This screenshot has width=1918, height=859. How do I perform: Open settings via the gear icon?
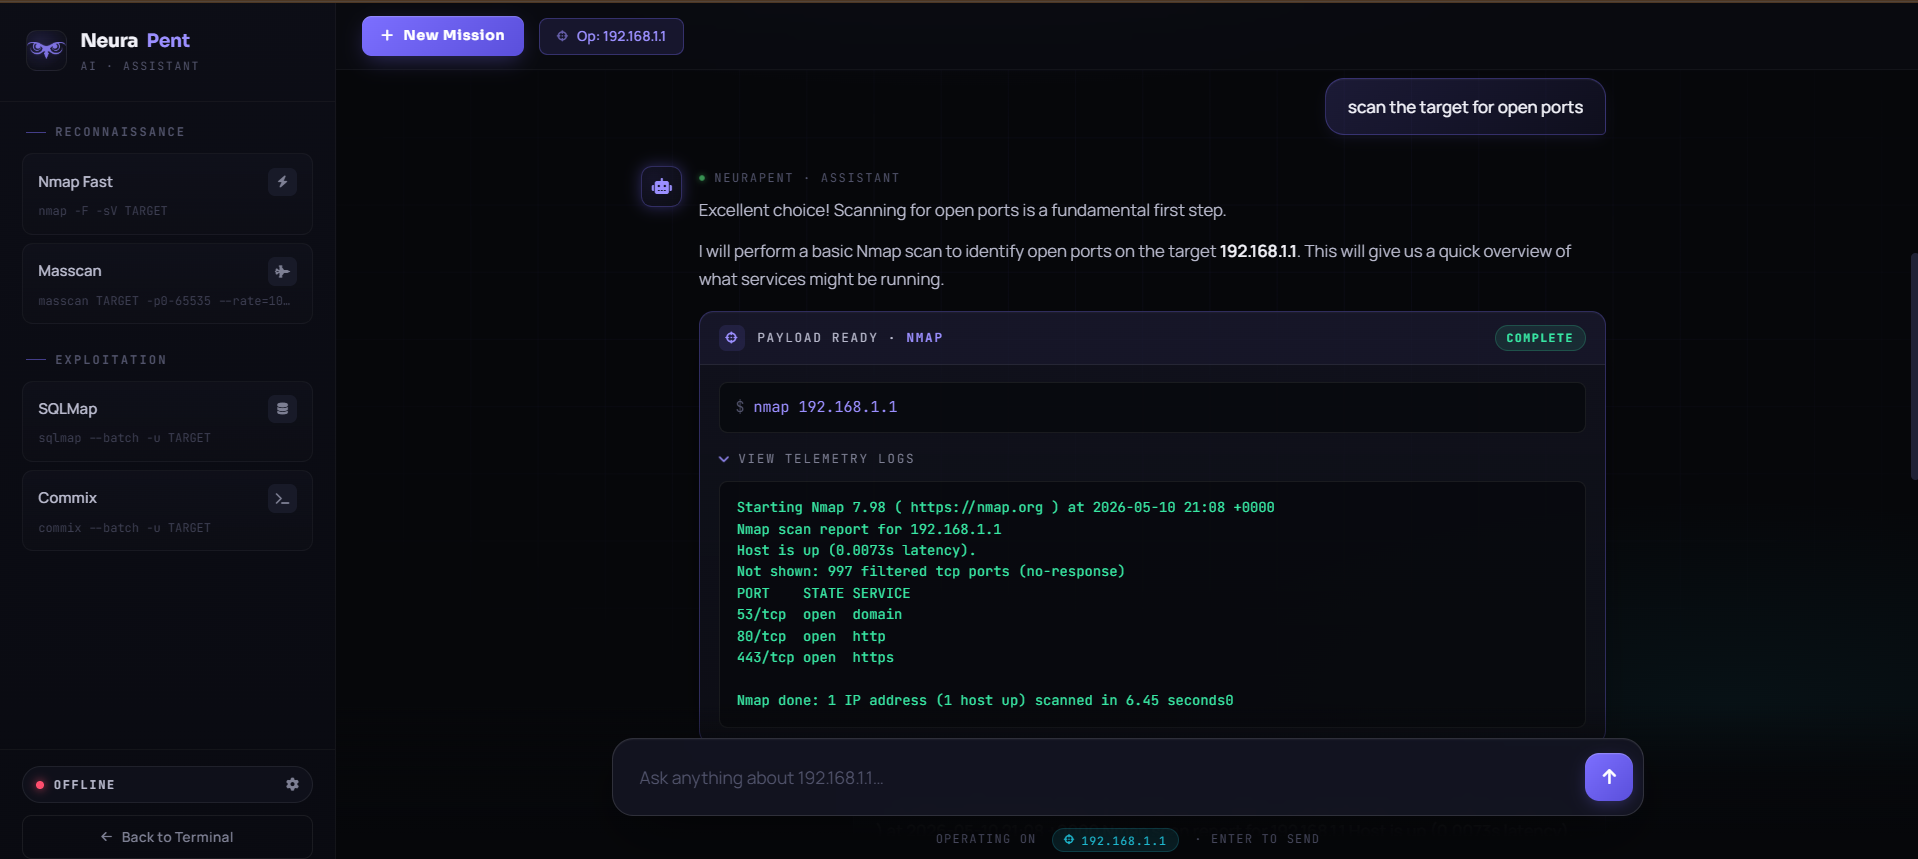tap(292, 785)
